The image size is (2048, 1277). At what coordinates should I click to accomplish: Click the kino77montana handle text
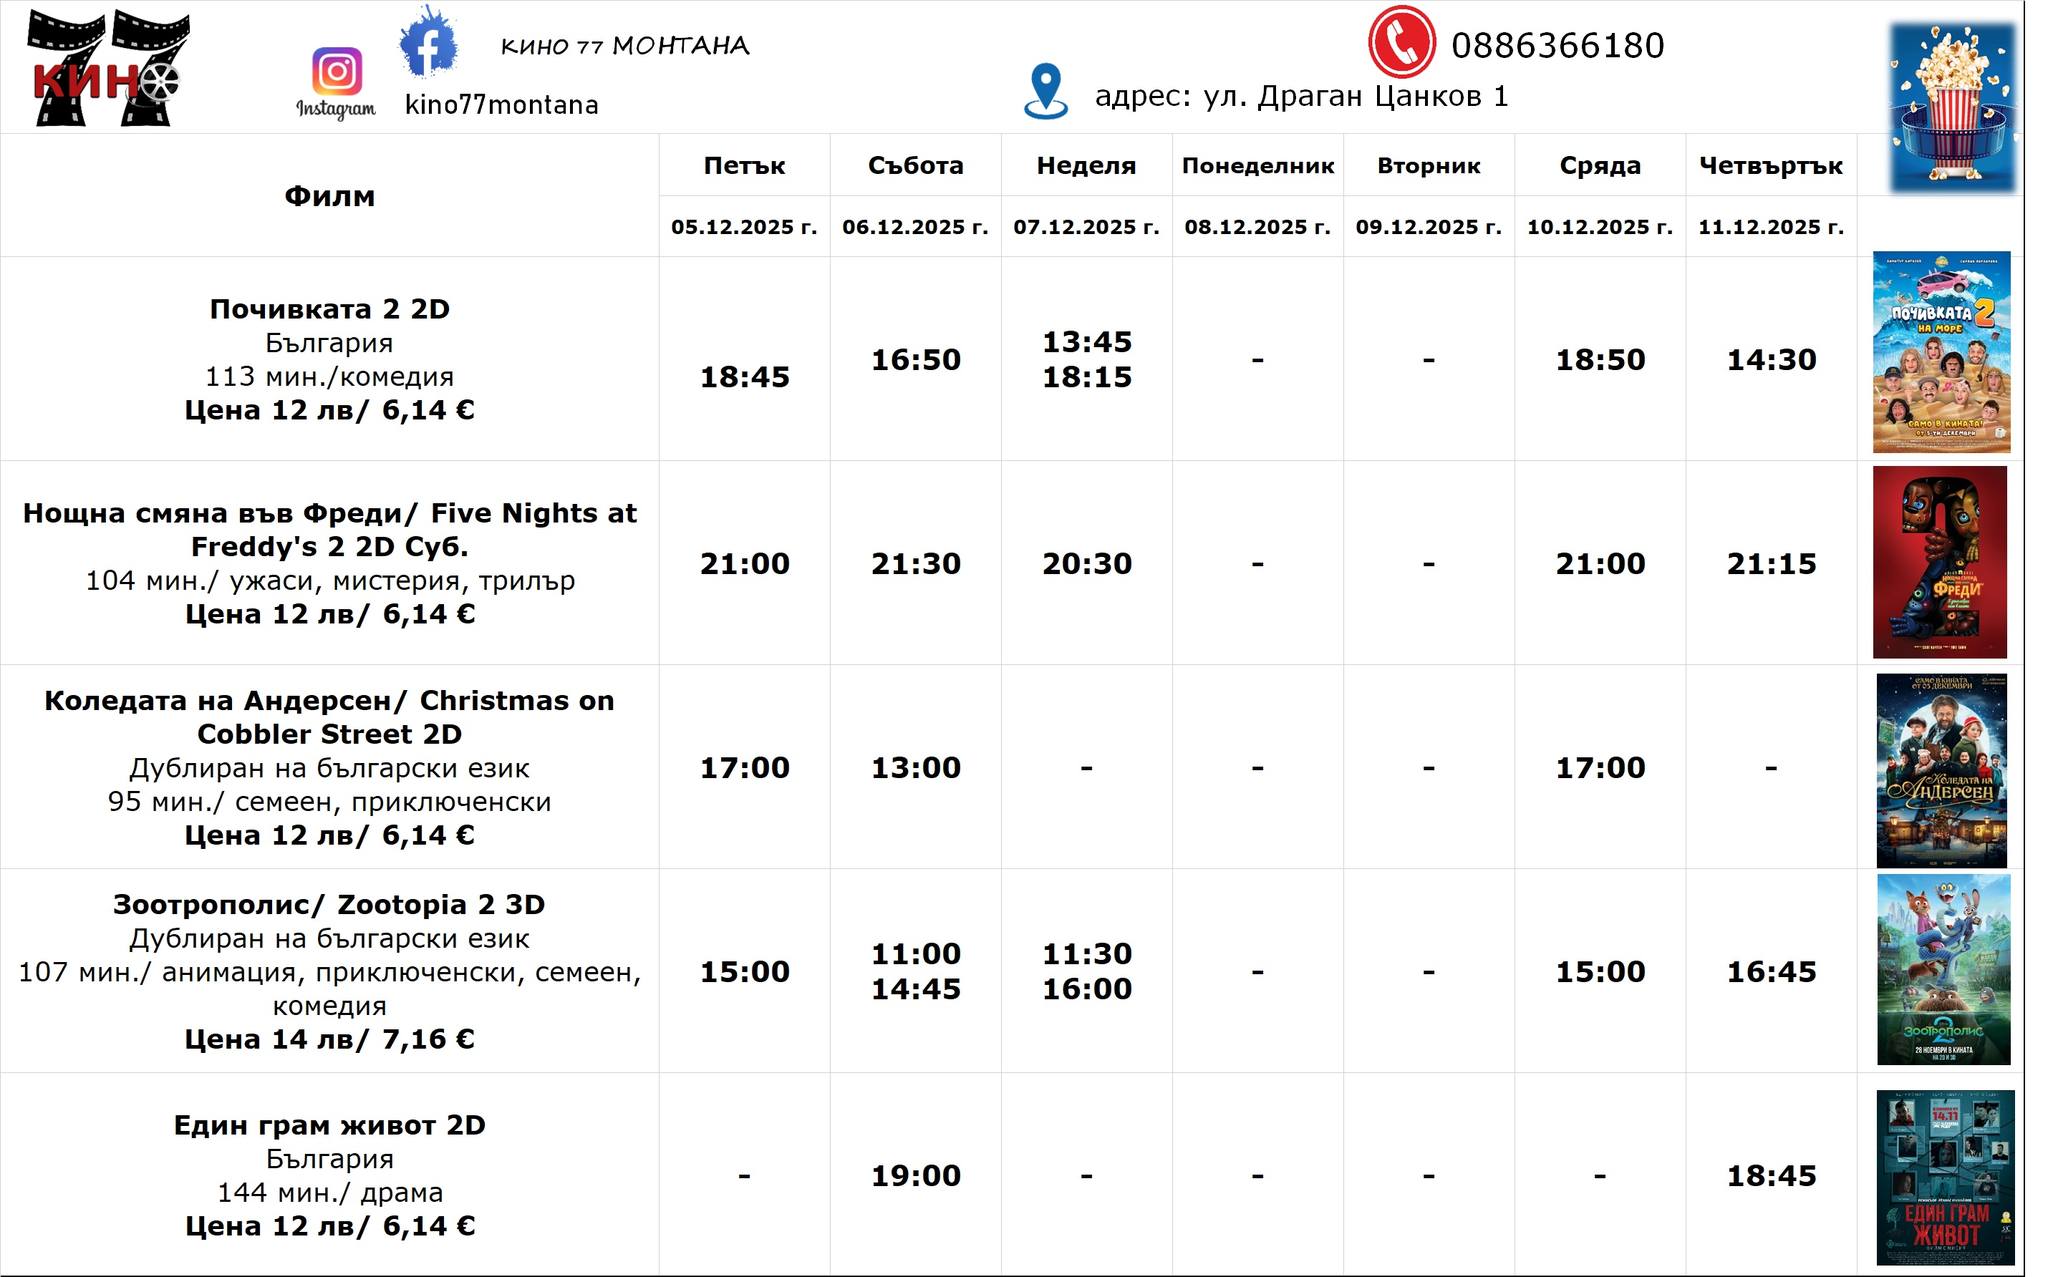(501, 105)
